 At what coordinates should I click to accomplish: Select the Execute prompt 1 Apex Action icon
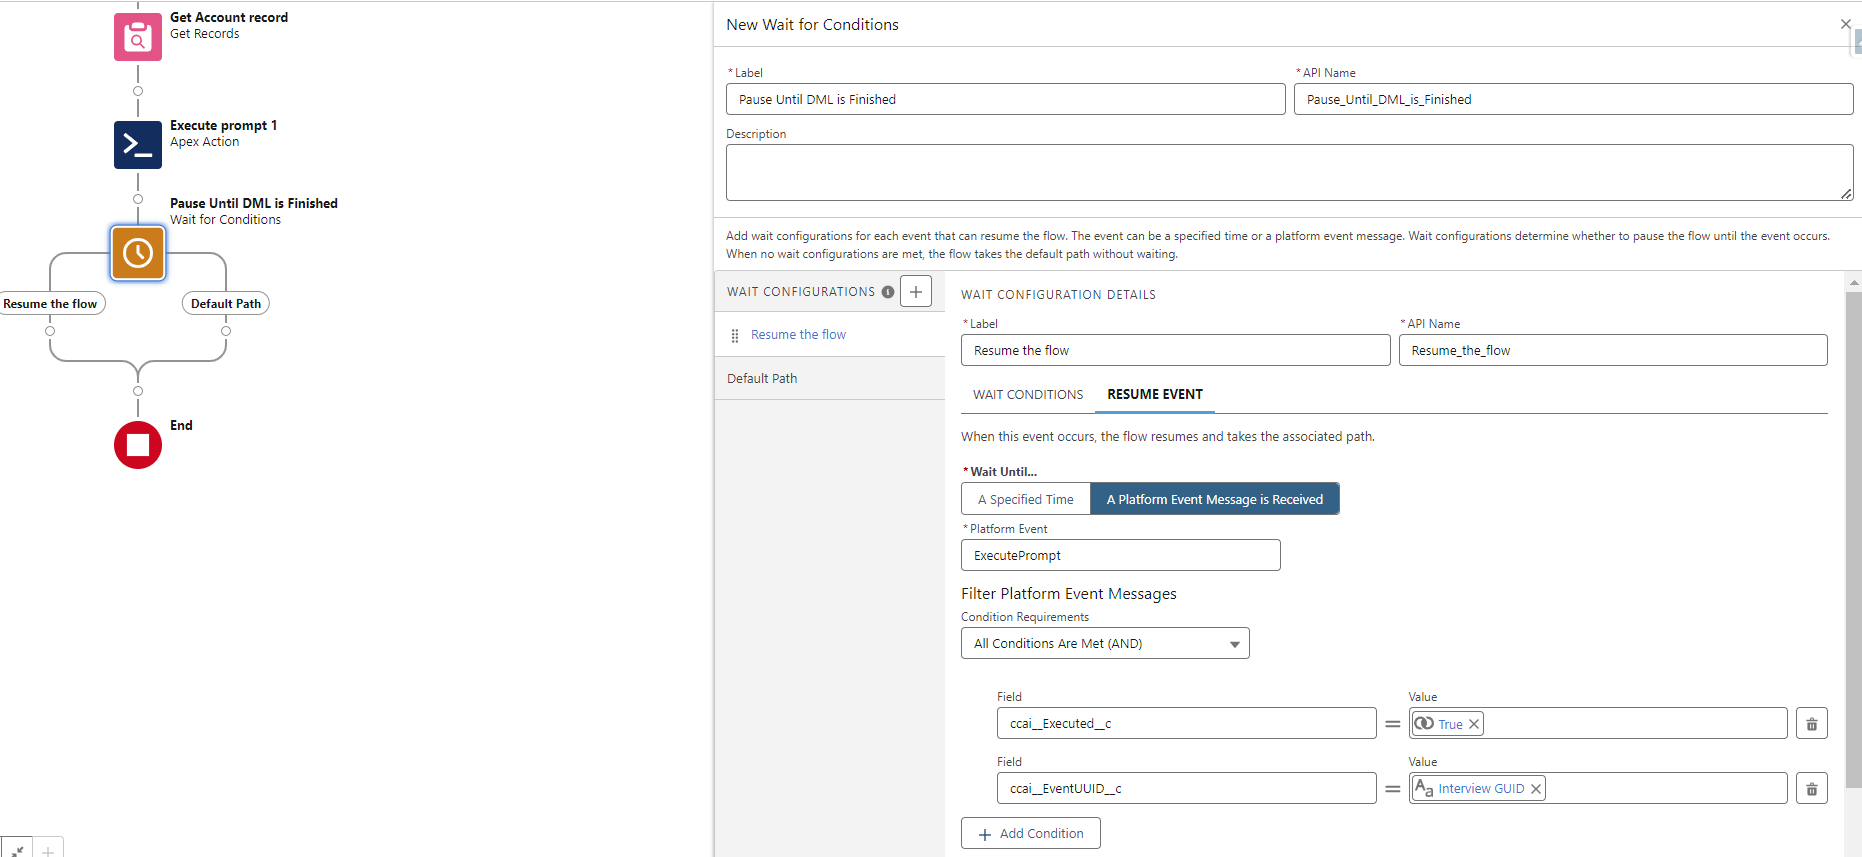tap(137, 145)
